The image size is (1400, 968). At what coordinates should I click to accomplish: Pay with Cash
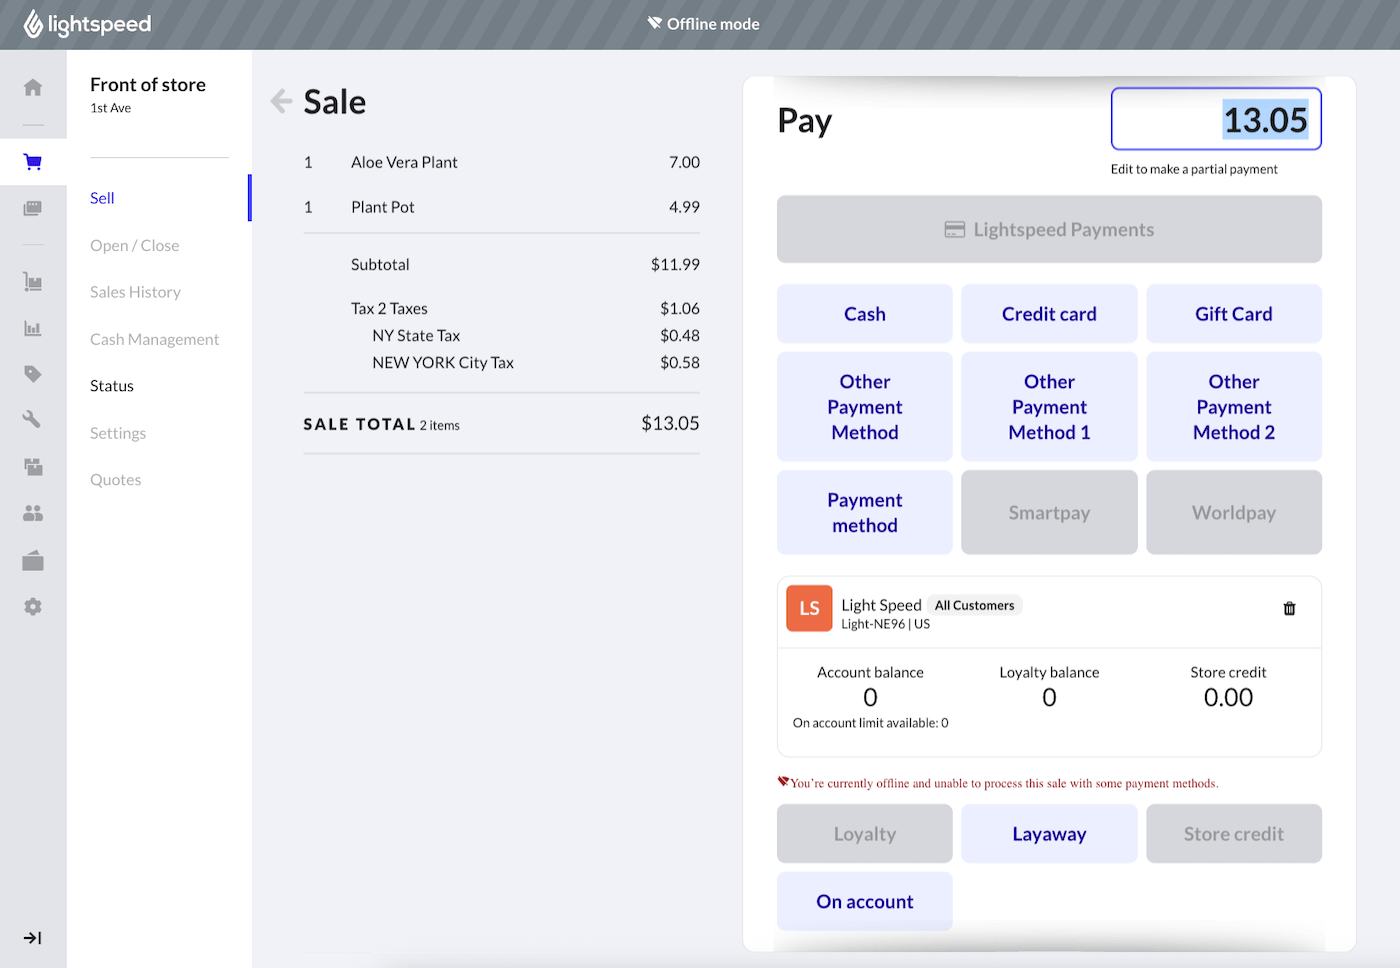(x=865, y=314)
